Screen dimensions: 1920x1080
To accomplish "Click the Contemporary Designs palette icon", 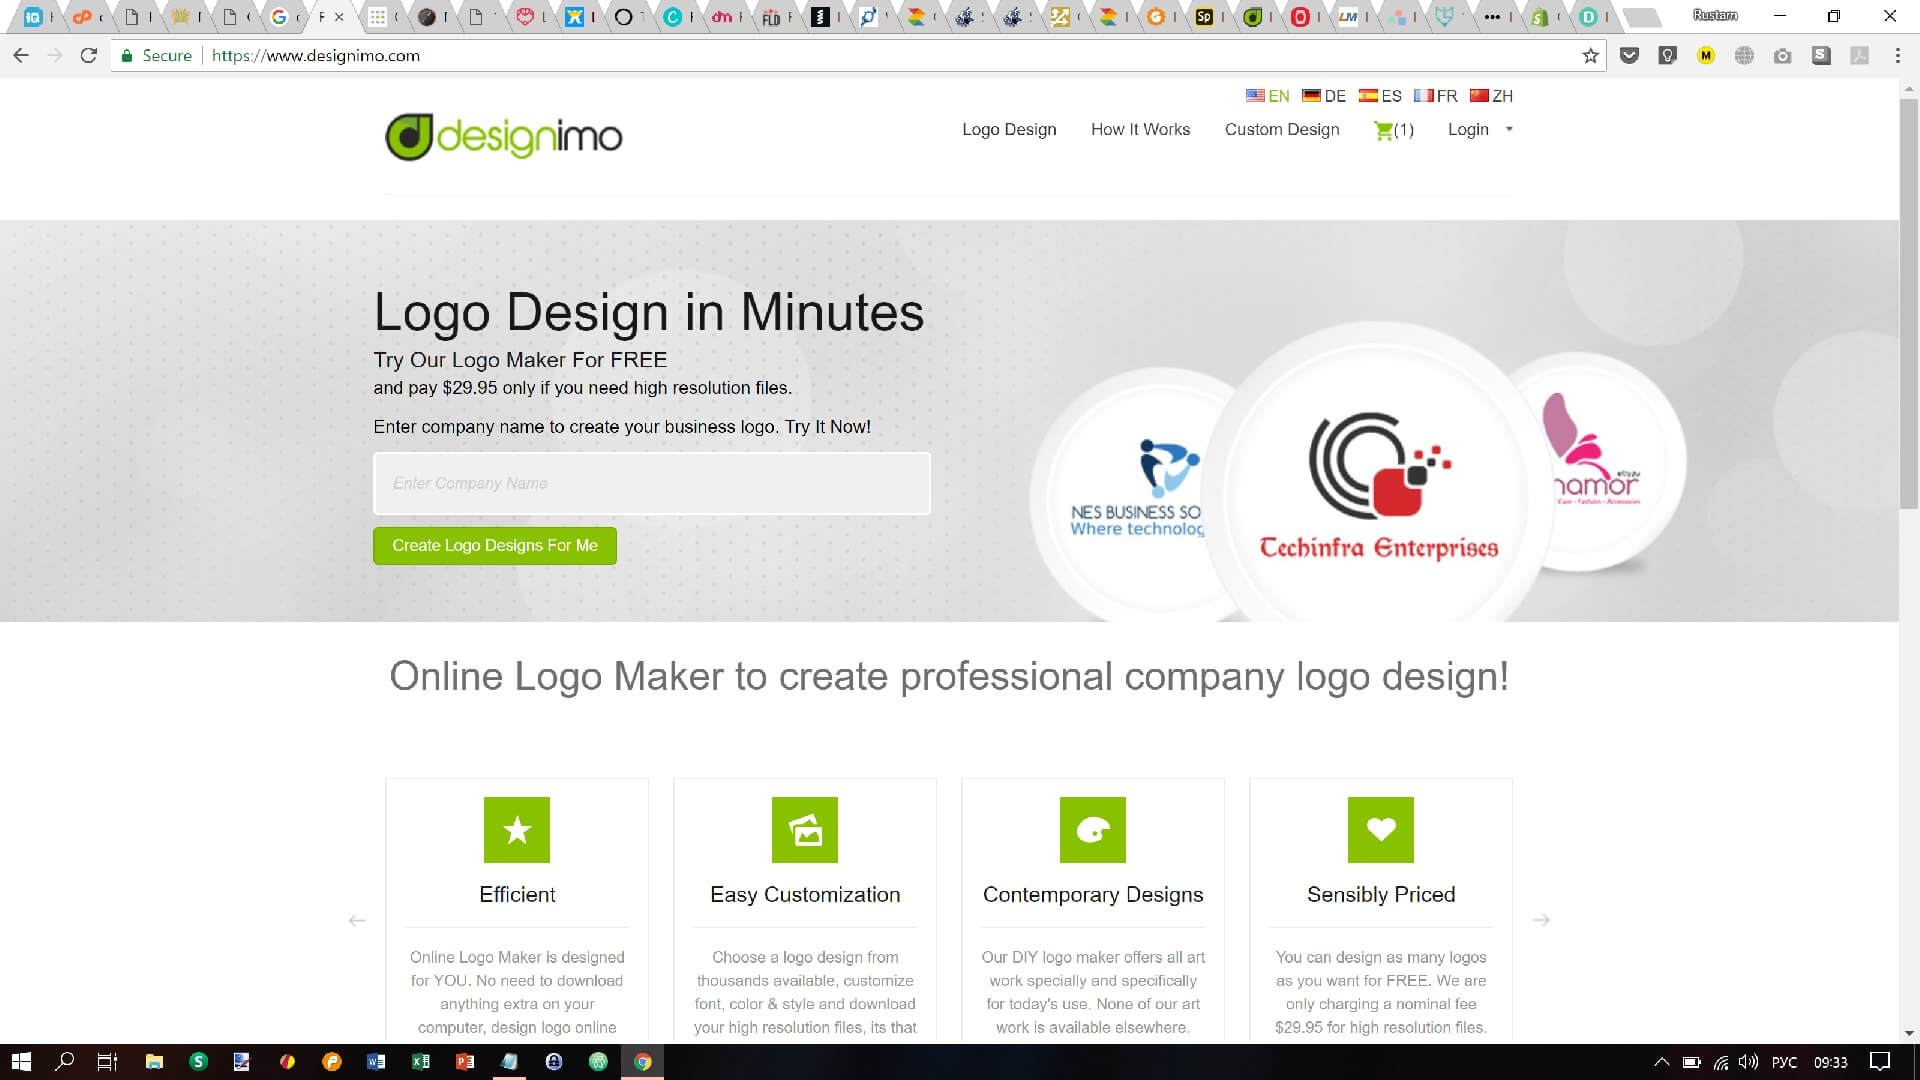I will tap(1093, 830).
